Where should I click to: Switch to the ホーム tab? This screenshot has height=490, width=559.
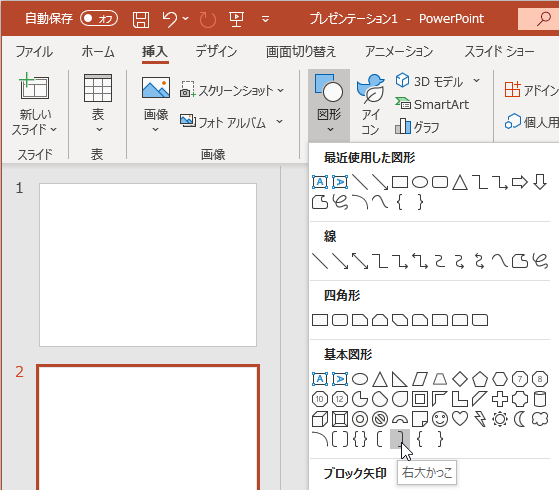click(x=98, y=52)
